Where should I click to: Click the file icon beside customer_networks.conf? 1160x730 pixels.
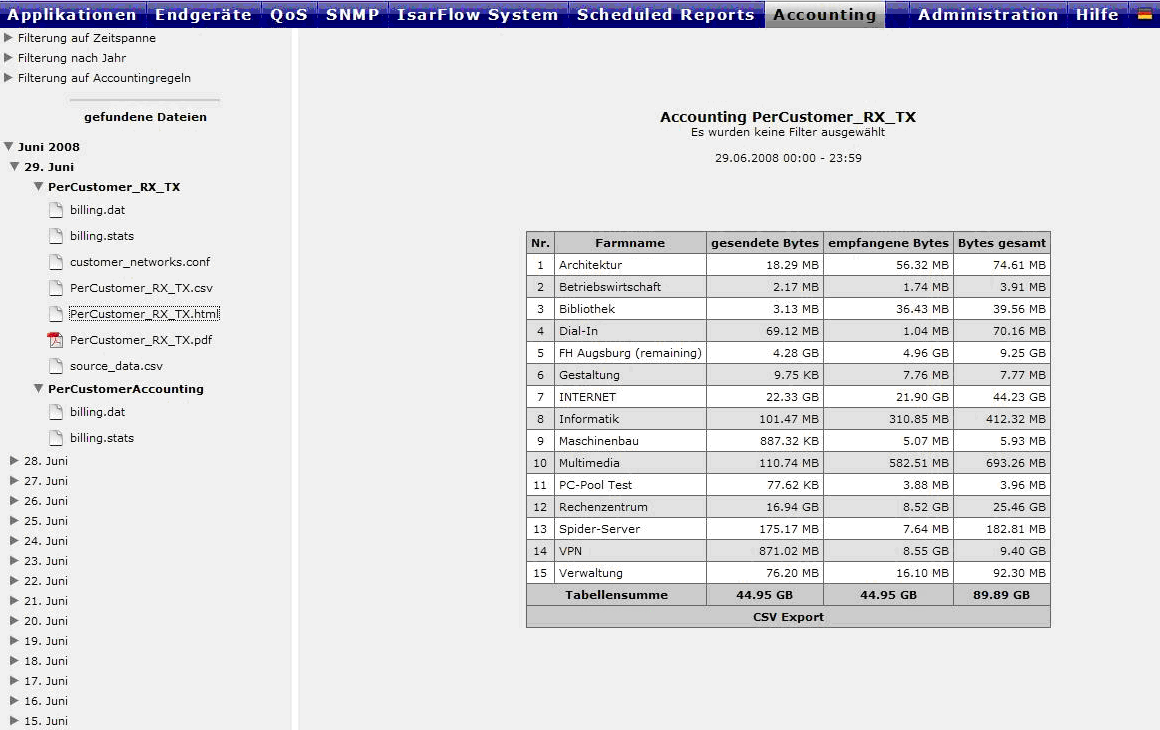coord(56,262)
